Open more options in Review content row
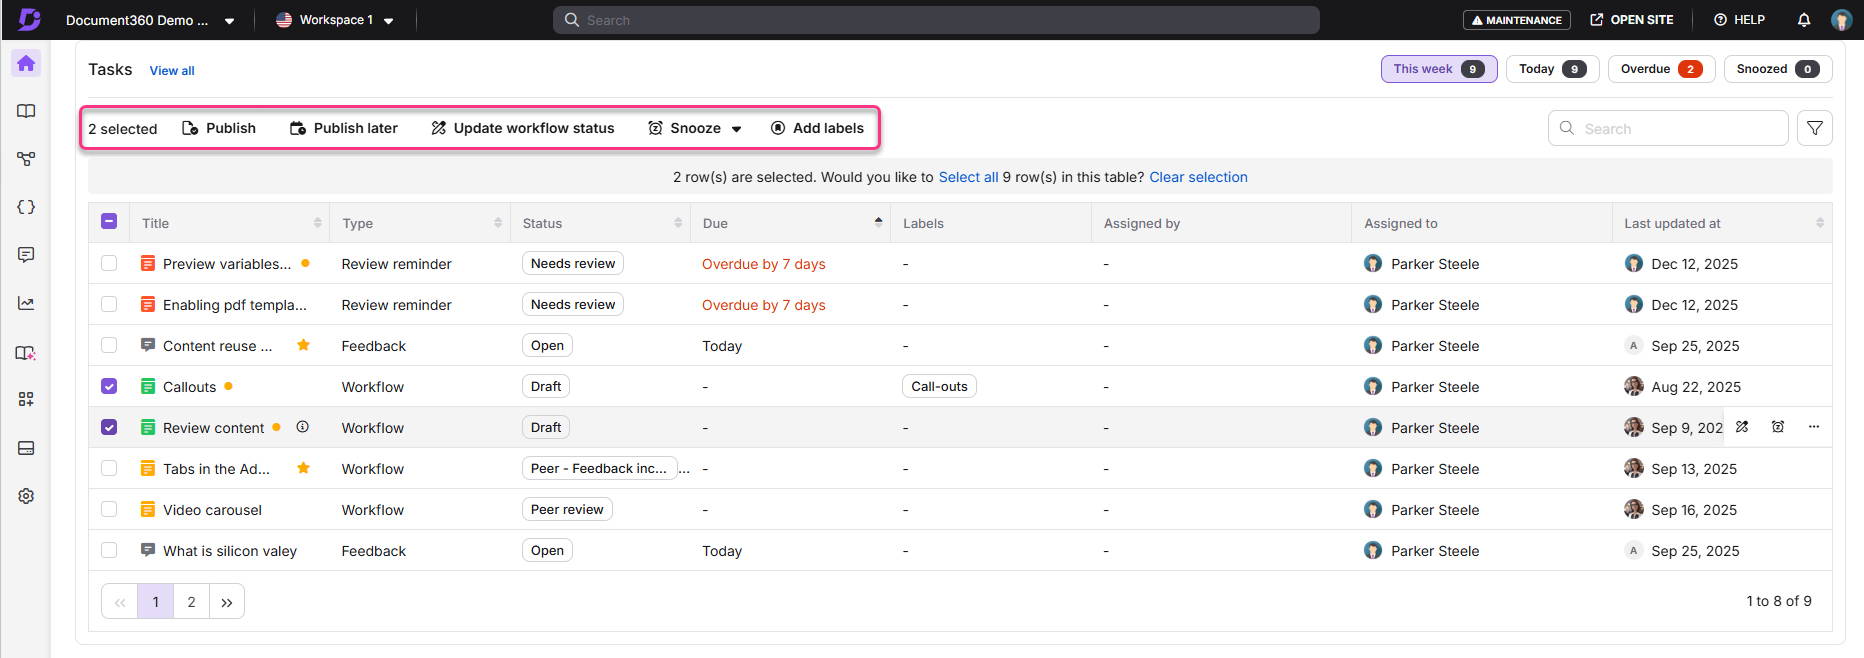Viewport: 1864px width, 658px height. (1814, 427)
